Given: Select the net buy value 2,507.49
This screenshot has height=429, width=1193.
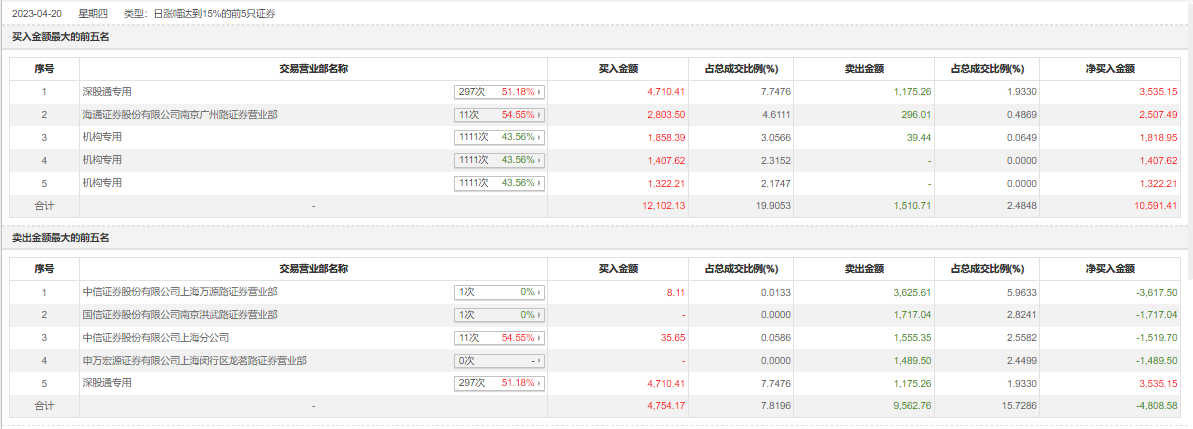Looking at the screenshot, I should [x=1157, y=115].
